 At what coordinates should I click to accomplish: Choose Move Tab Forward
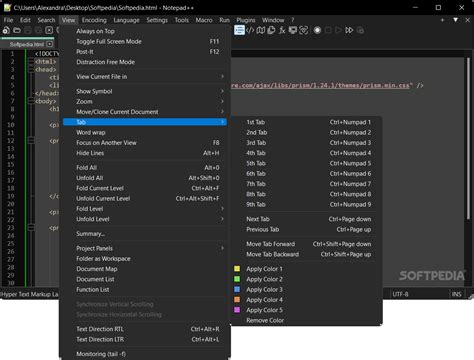[x=306, y=244]
